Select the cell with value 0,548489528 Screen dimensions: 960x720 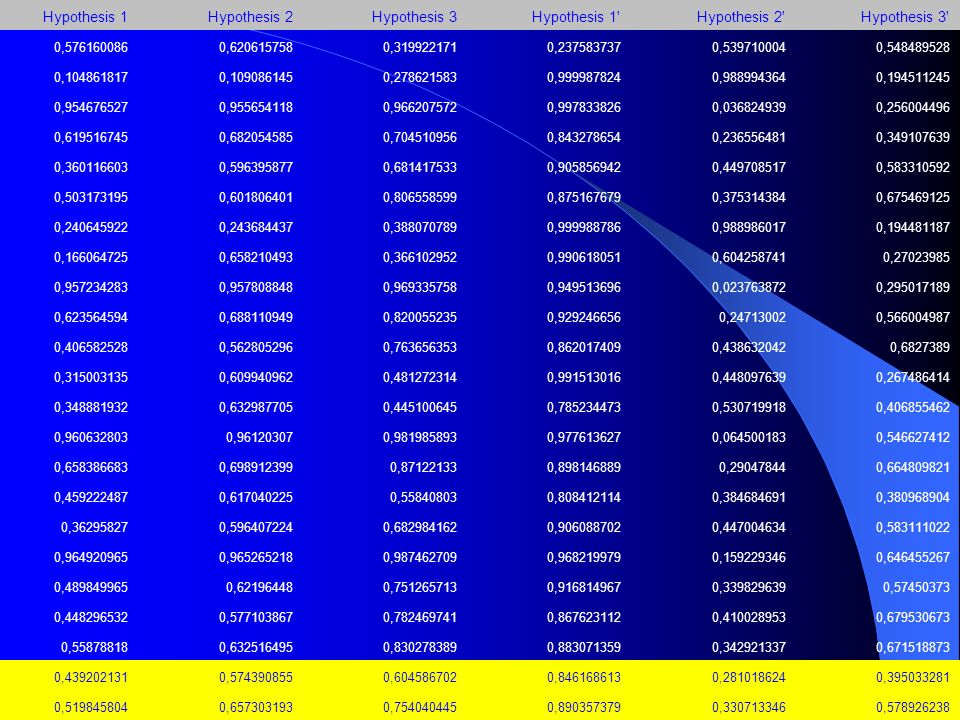tap(913, 47)
